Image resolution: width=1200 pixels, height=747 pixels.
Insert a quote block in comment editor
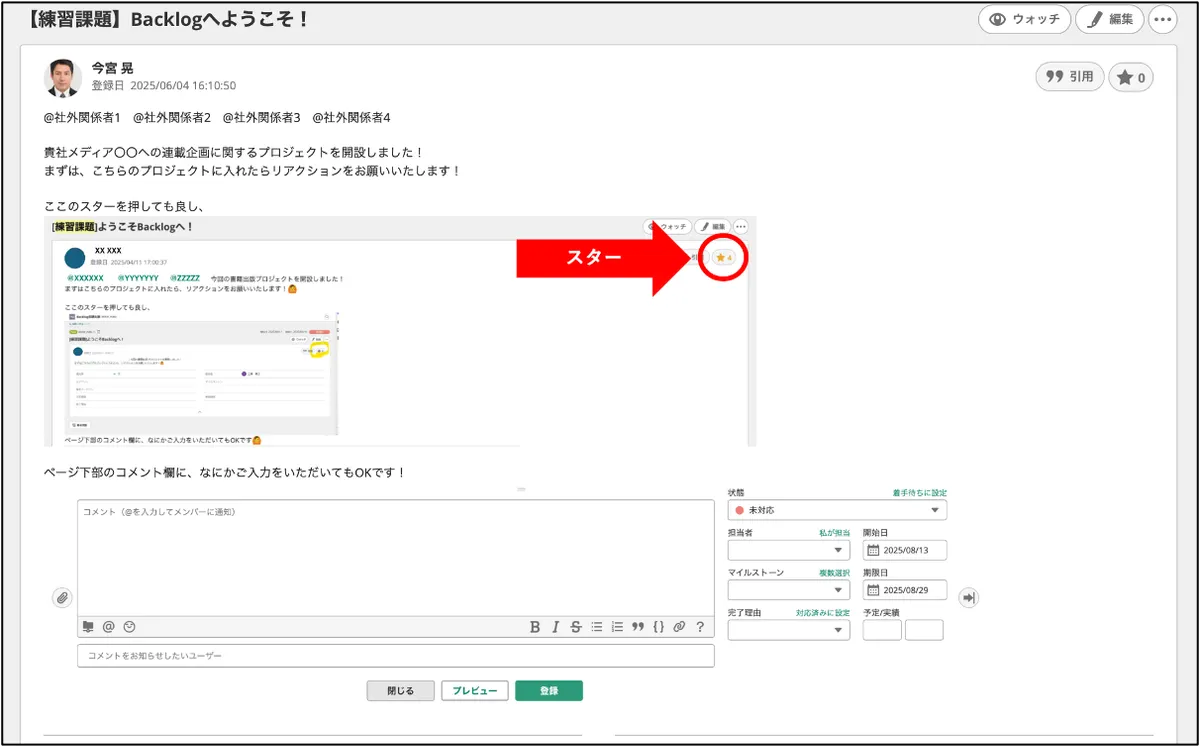pyautogui.click(x=638, y=627)
